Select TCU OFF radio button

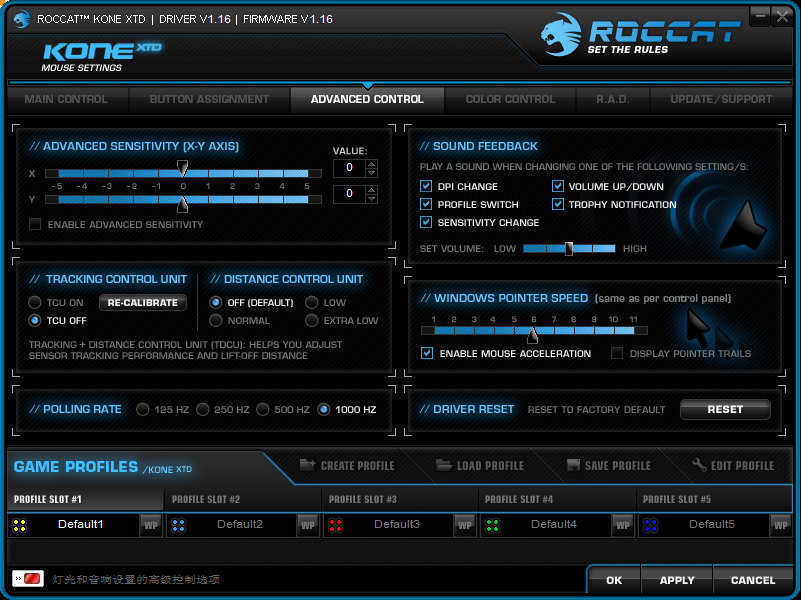point(35,320)
